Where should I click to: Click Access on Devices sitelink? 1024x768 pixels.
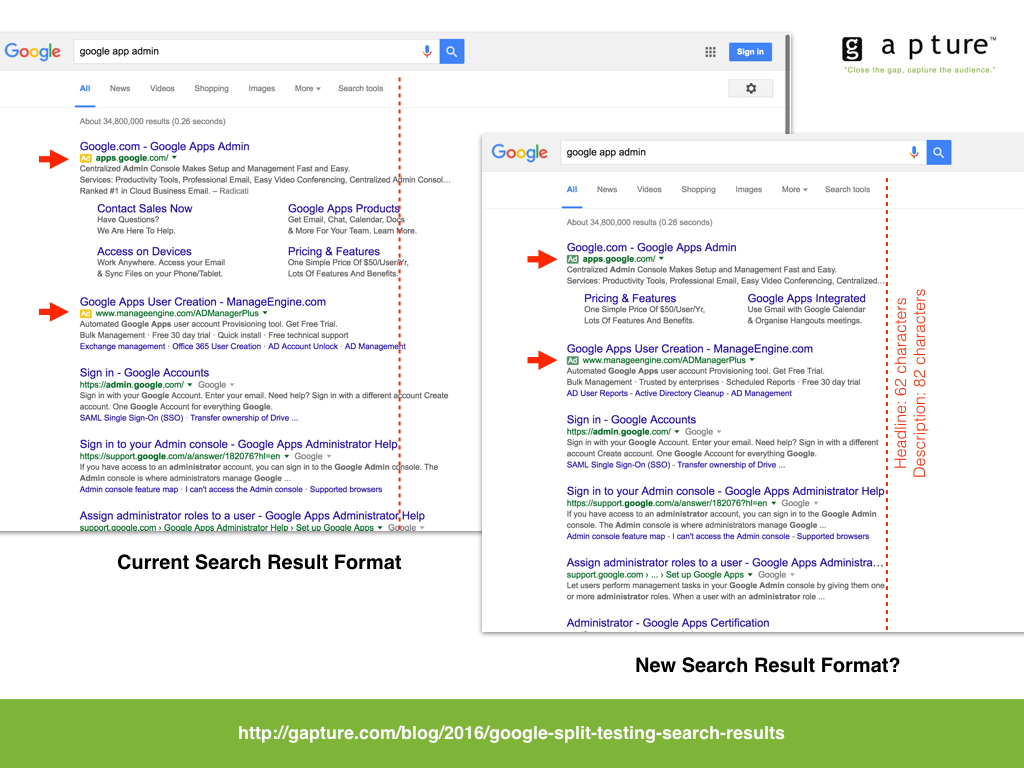click(x=144, y=251)
